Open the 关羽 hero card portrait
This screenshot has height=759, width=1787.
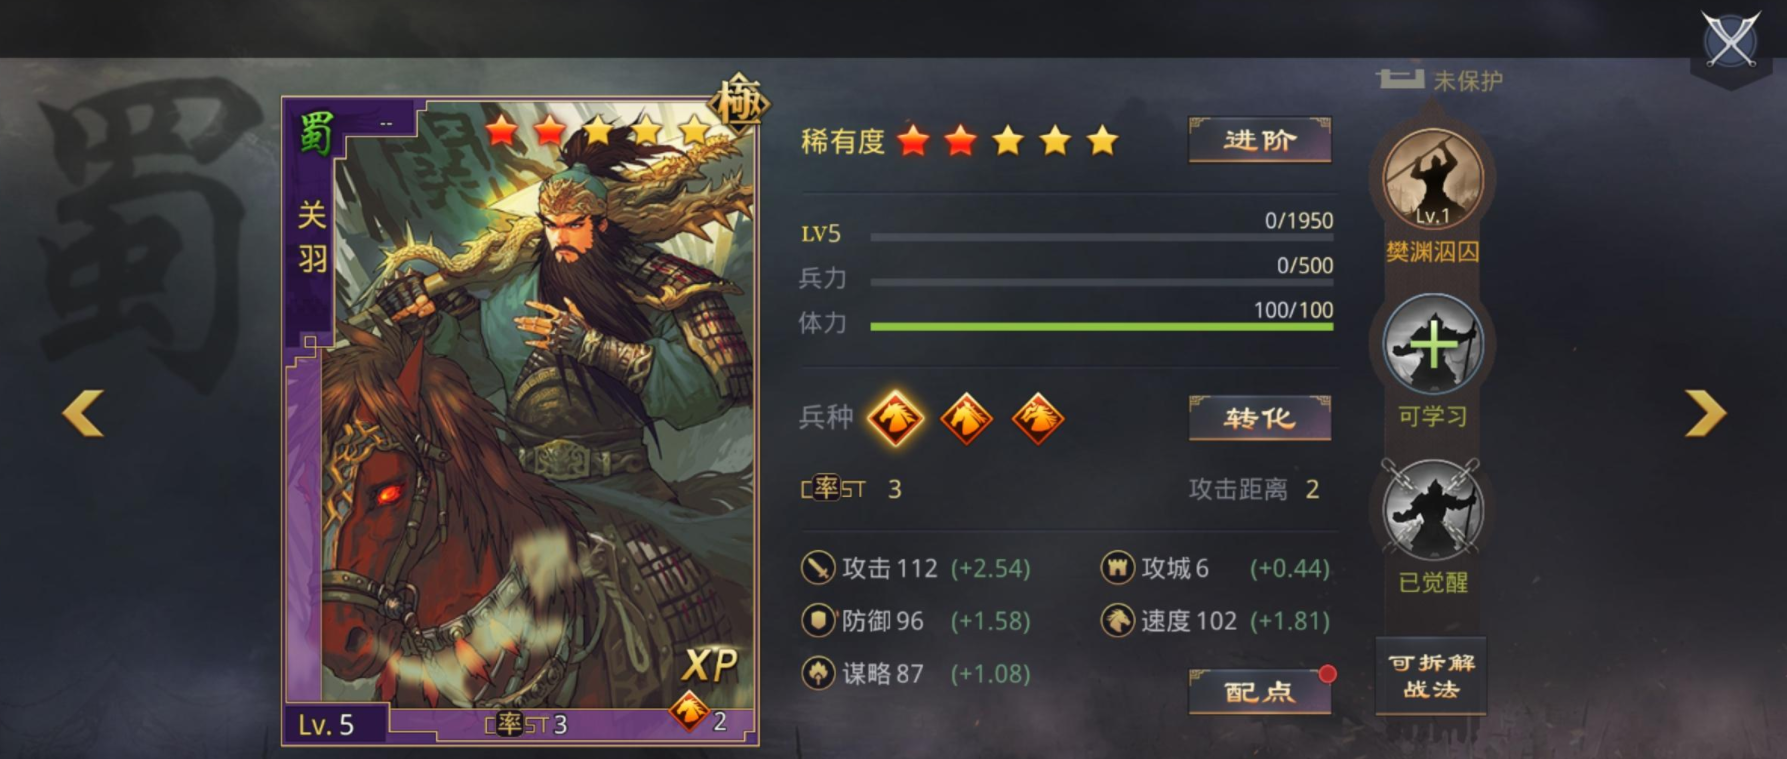[520, 421]
